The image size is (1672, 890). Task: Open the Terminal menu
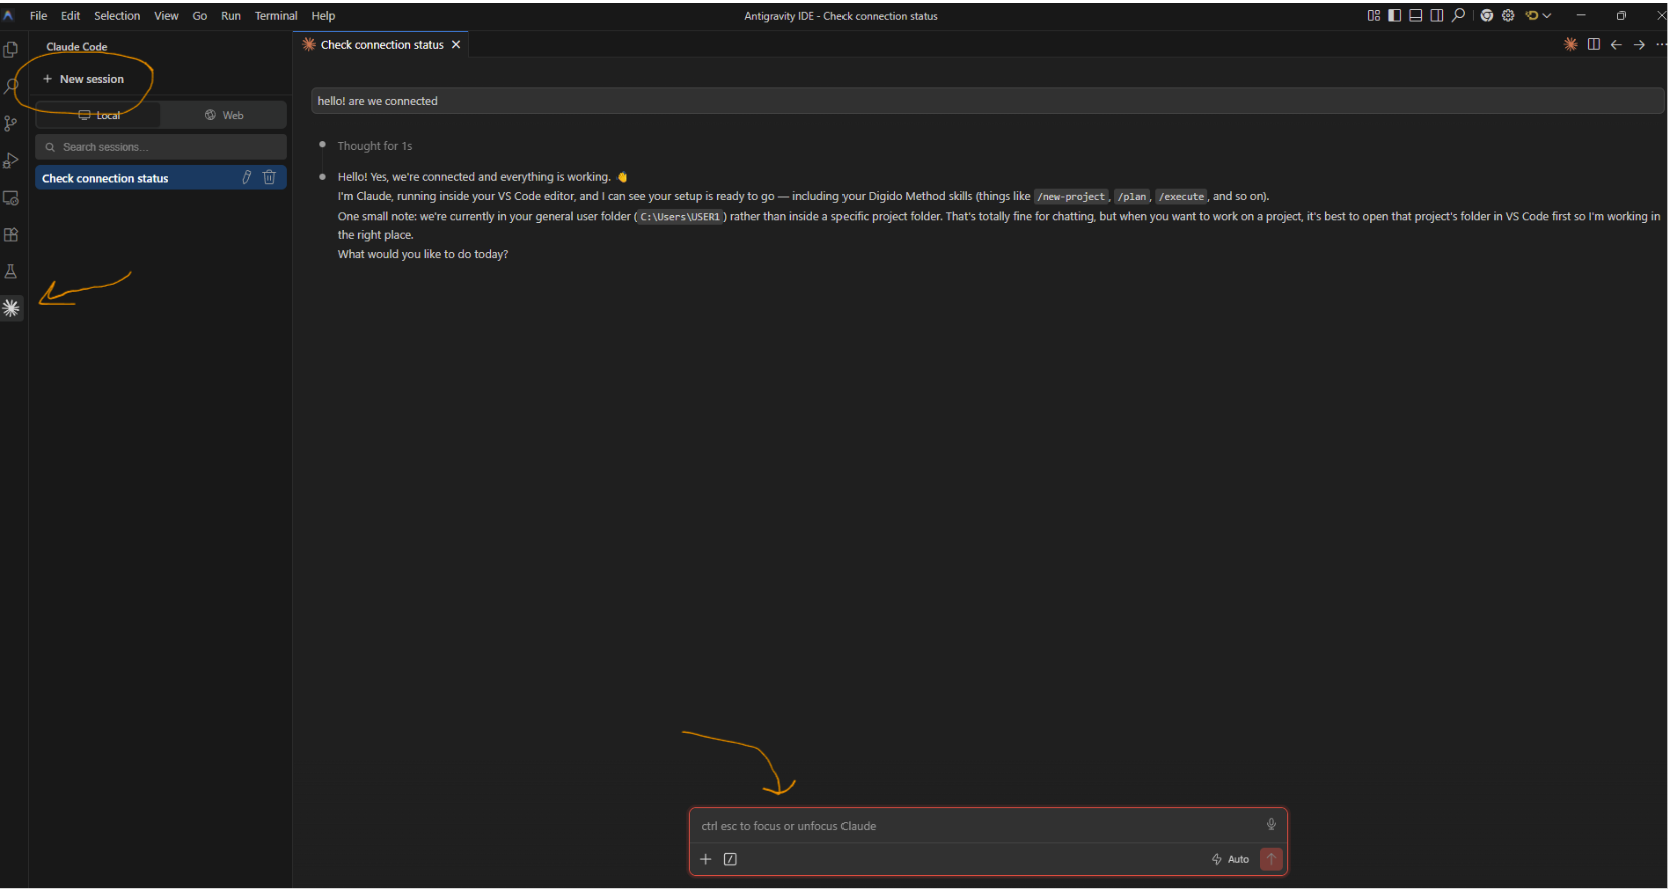click(276, 16)
